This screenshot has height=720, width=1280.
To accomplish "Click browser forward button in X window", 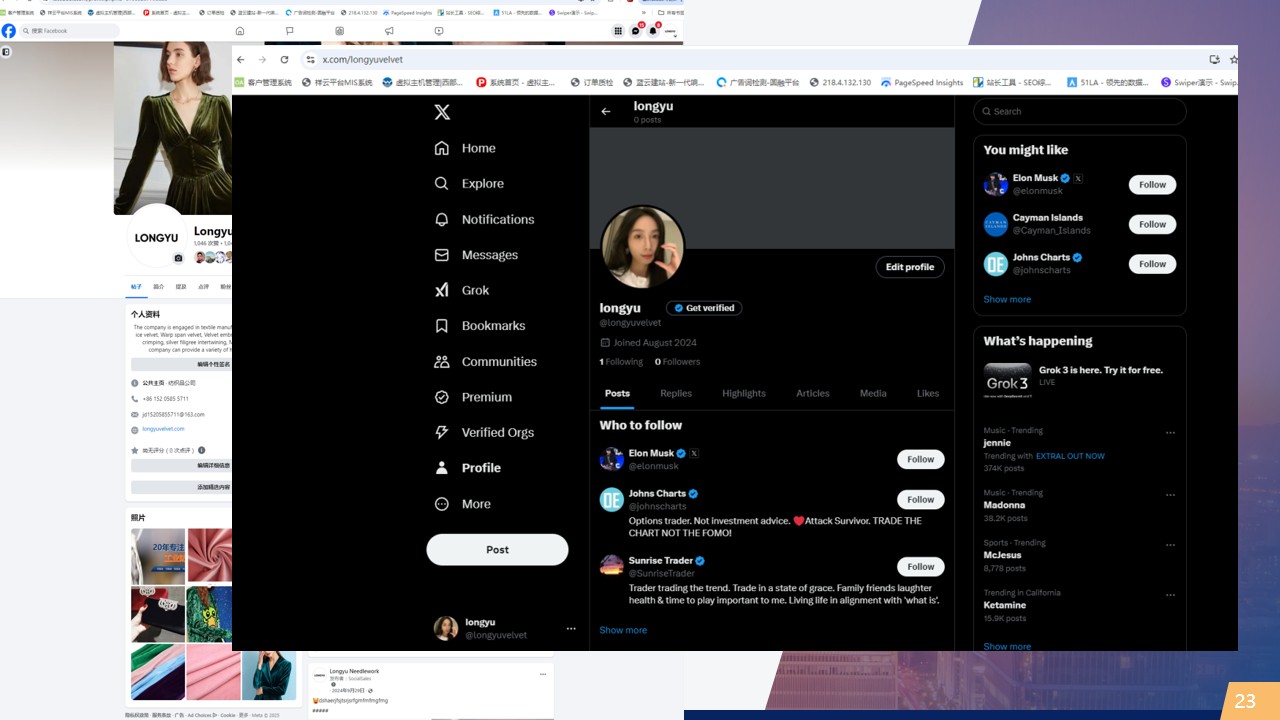I will 262,60.
